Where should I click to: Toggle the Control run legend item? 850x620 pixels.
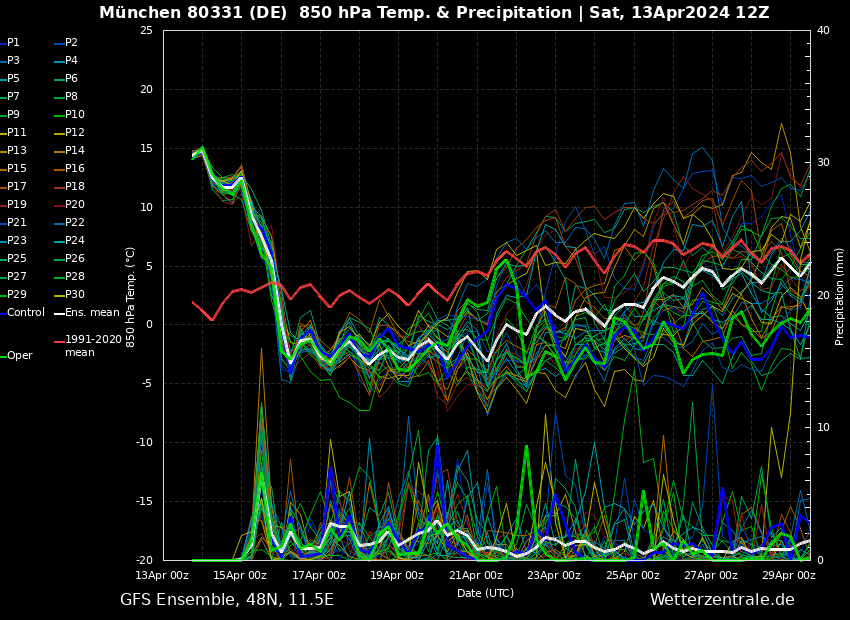[25, 313]
